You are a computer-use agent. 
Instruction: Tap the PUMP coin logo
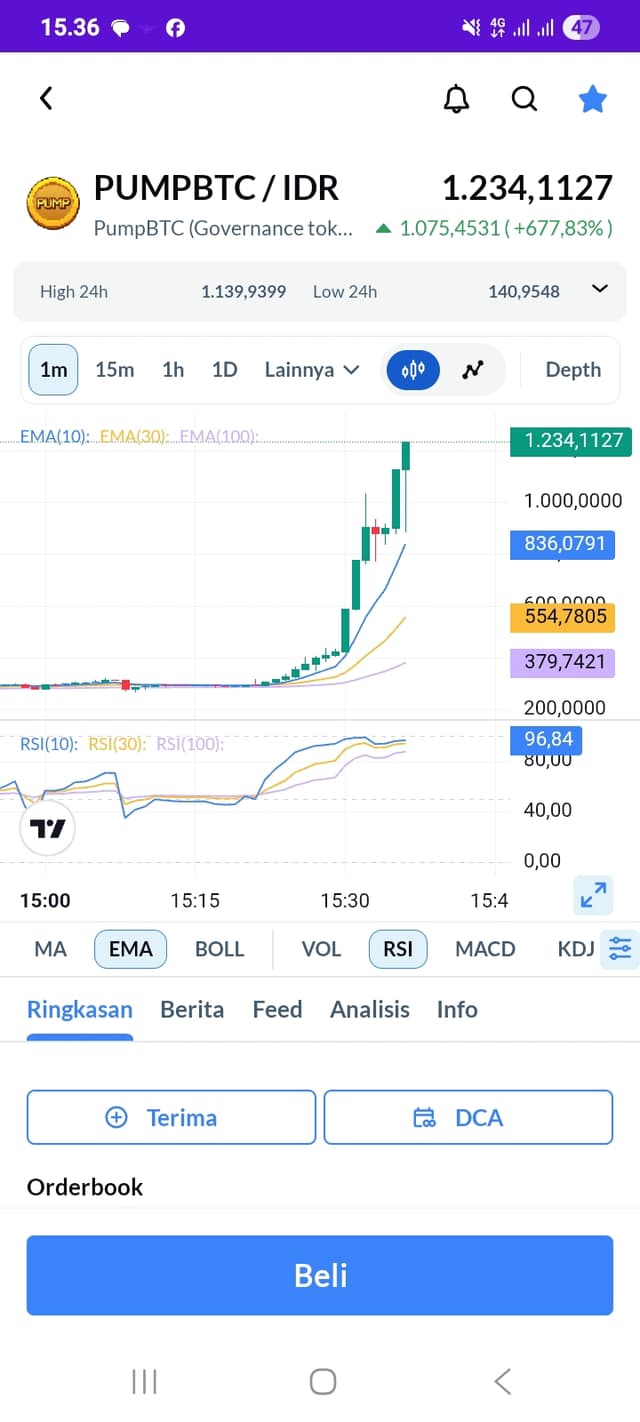coord(52,202)
